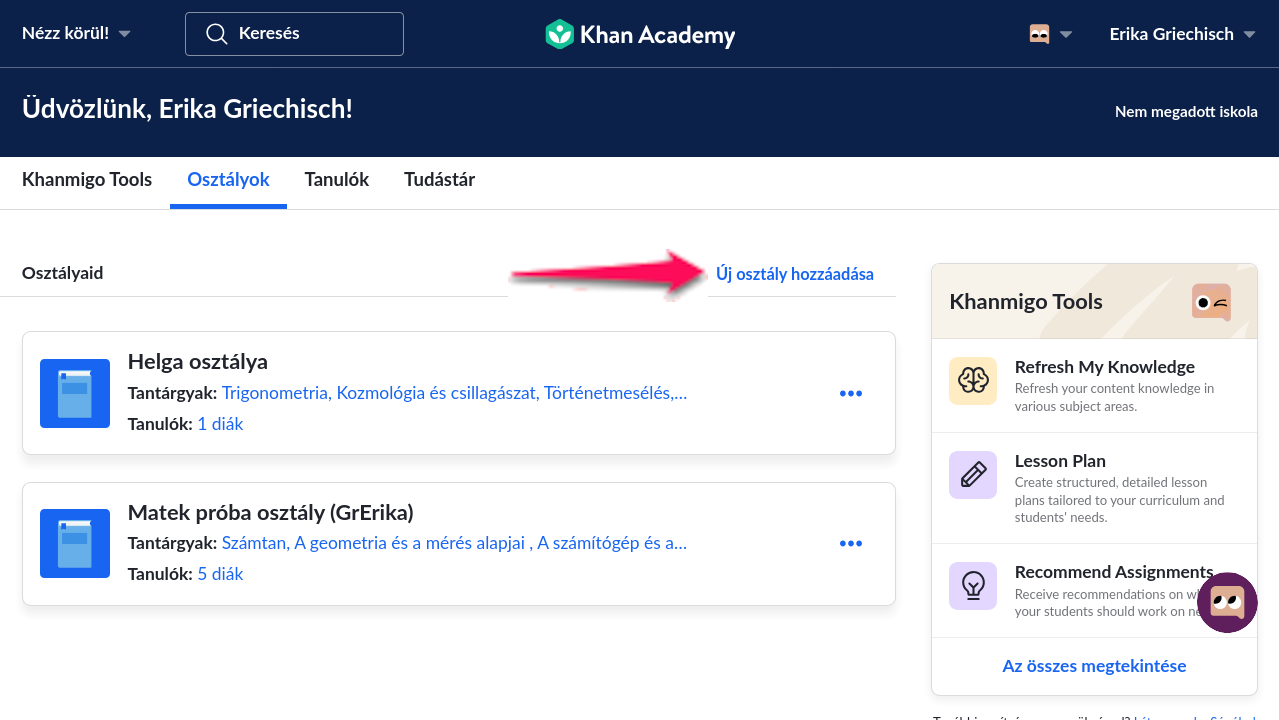1279x720 pixels.
Task: Open three-dot menu for Helga osztálya
Action: [x=851, y=394]
